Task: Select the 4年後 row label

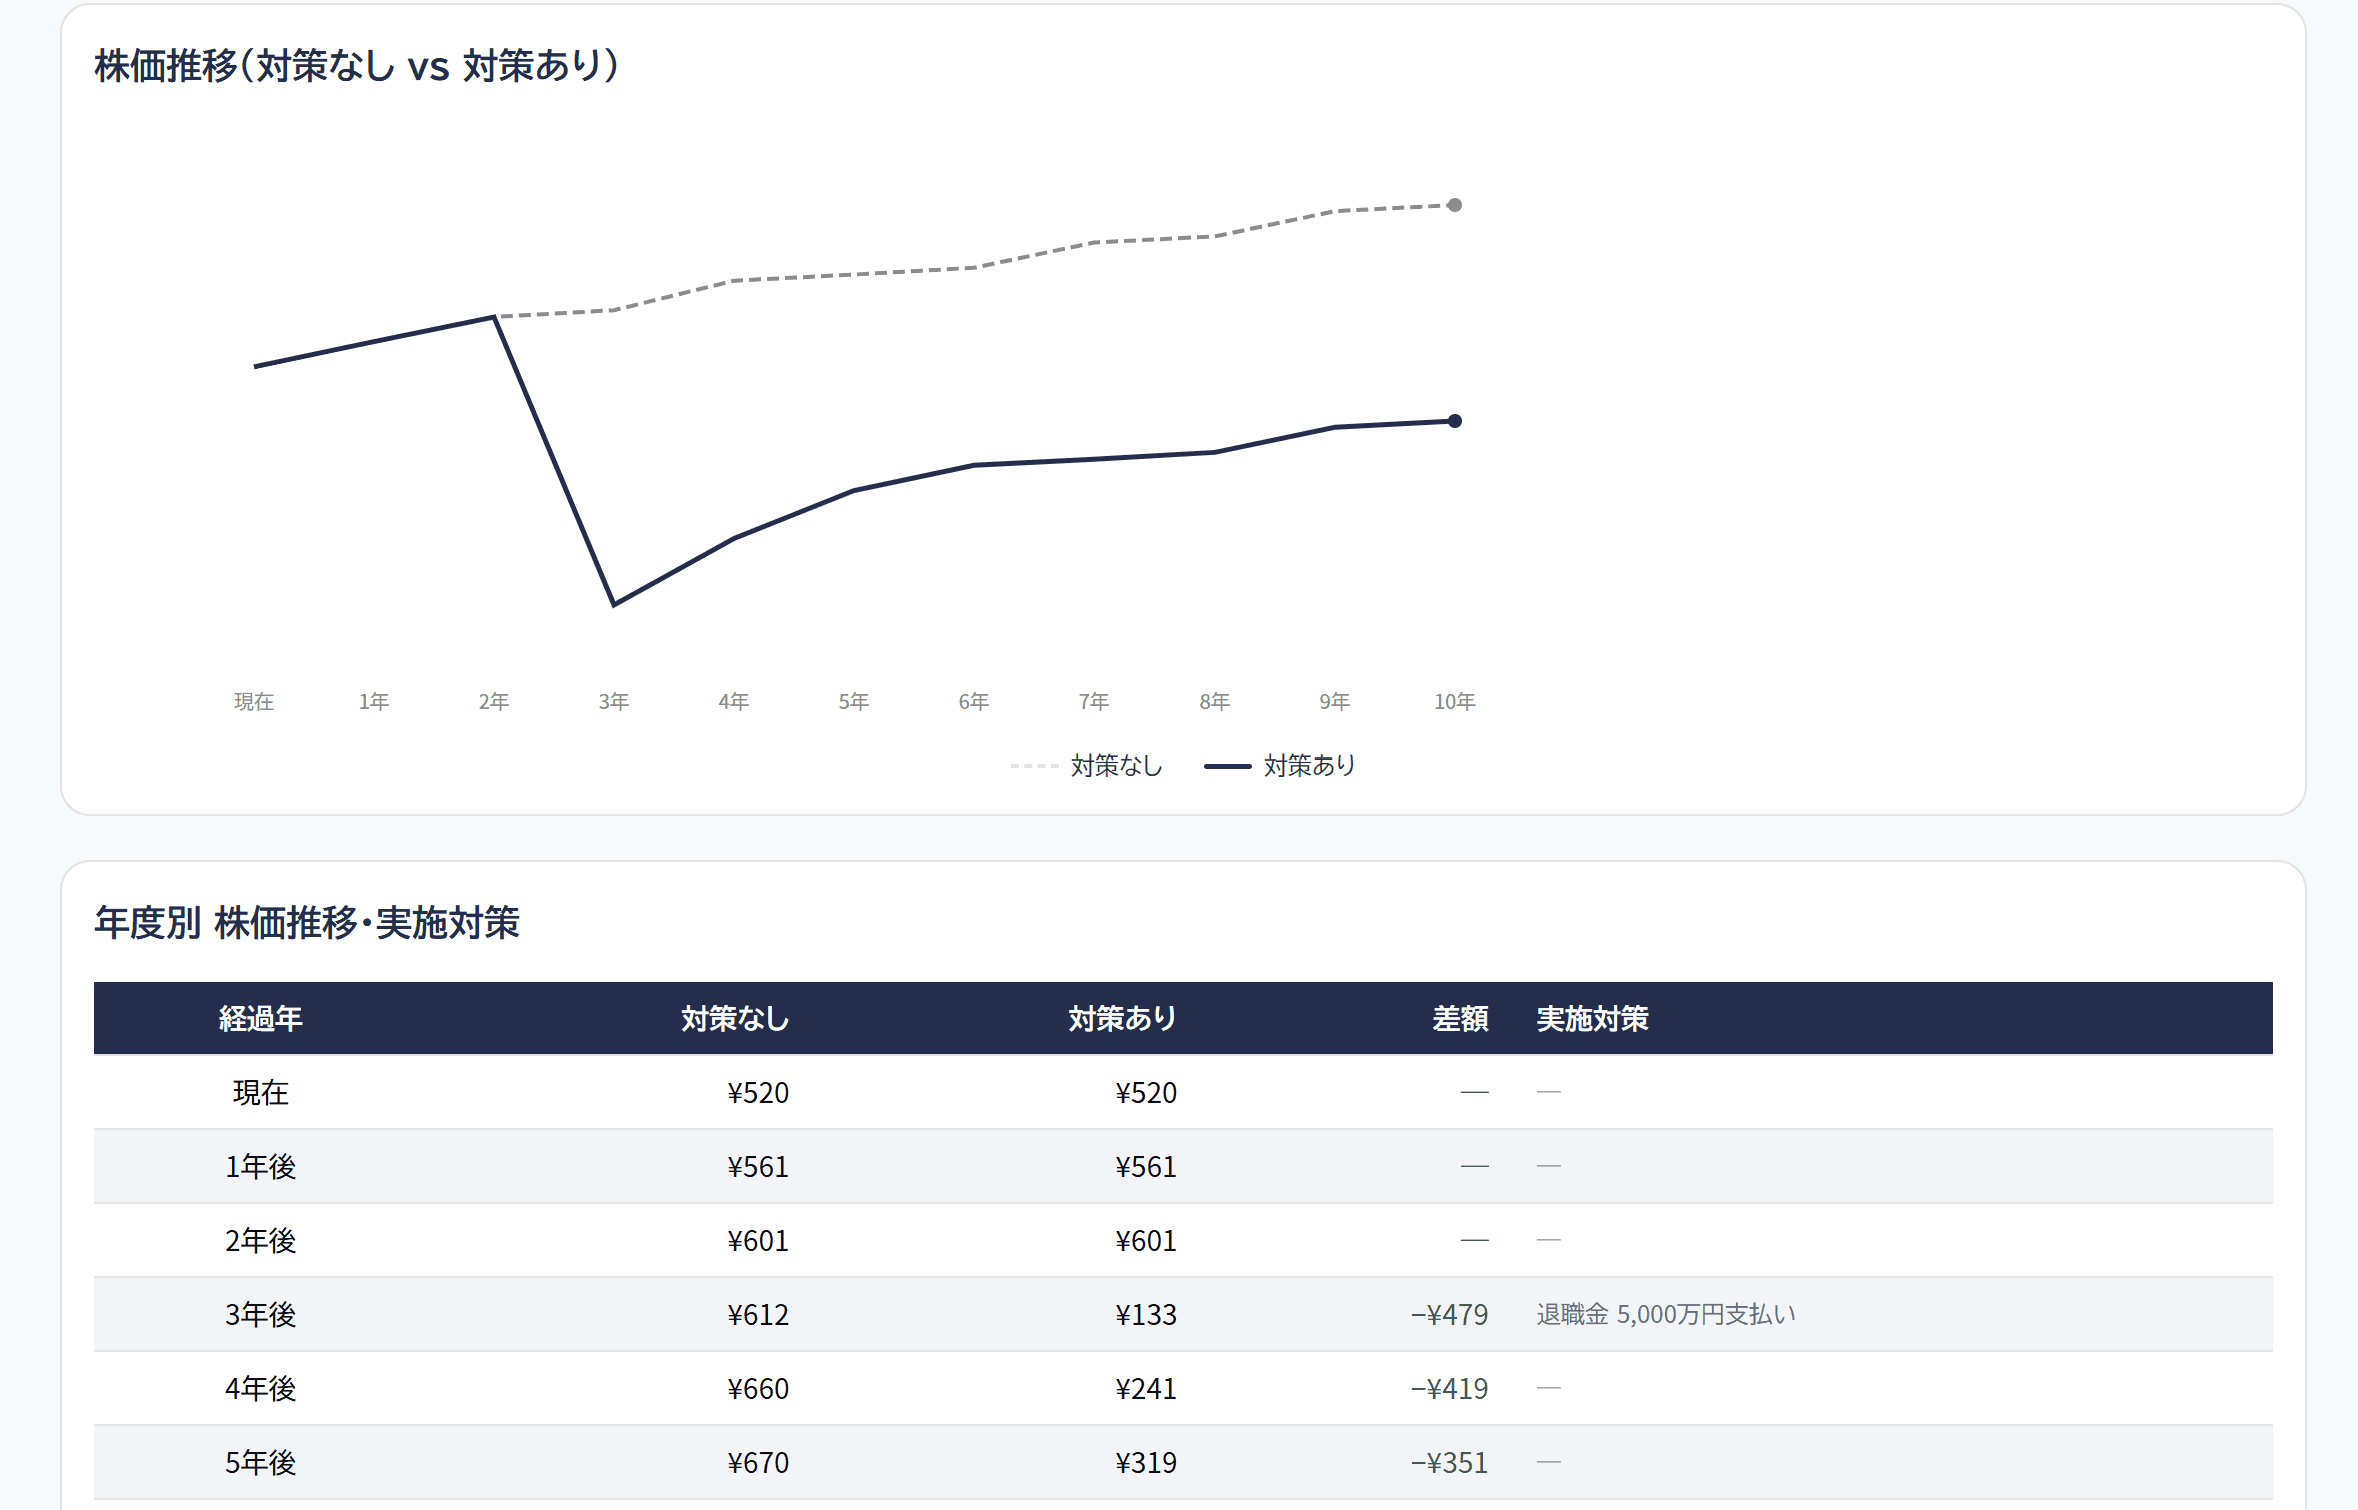Action: (261, 1389)
